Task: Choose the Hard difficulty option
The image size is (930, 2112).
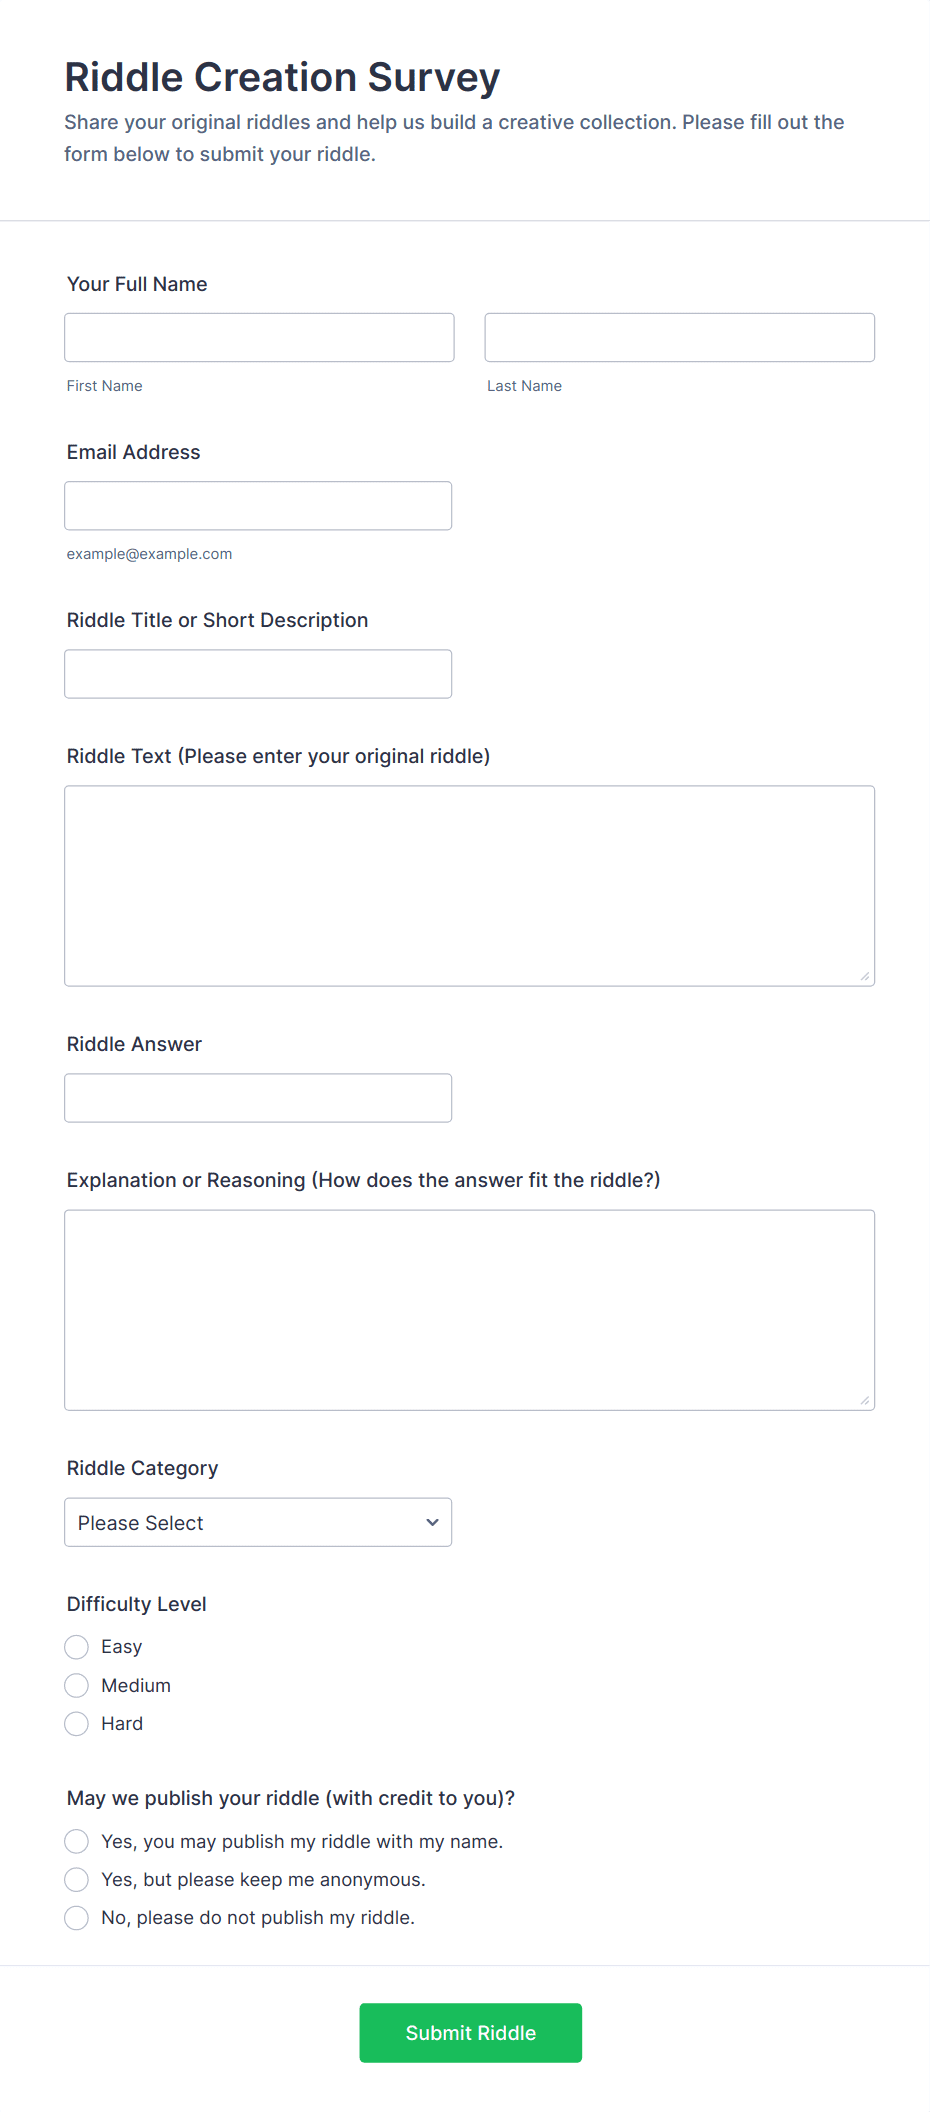Action: 76,1723
